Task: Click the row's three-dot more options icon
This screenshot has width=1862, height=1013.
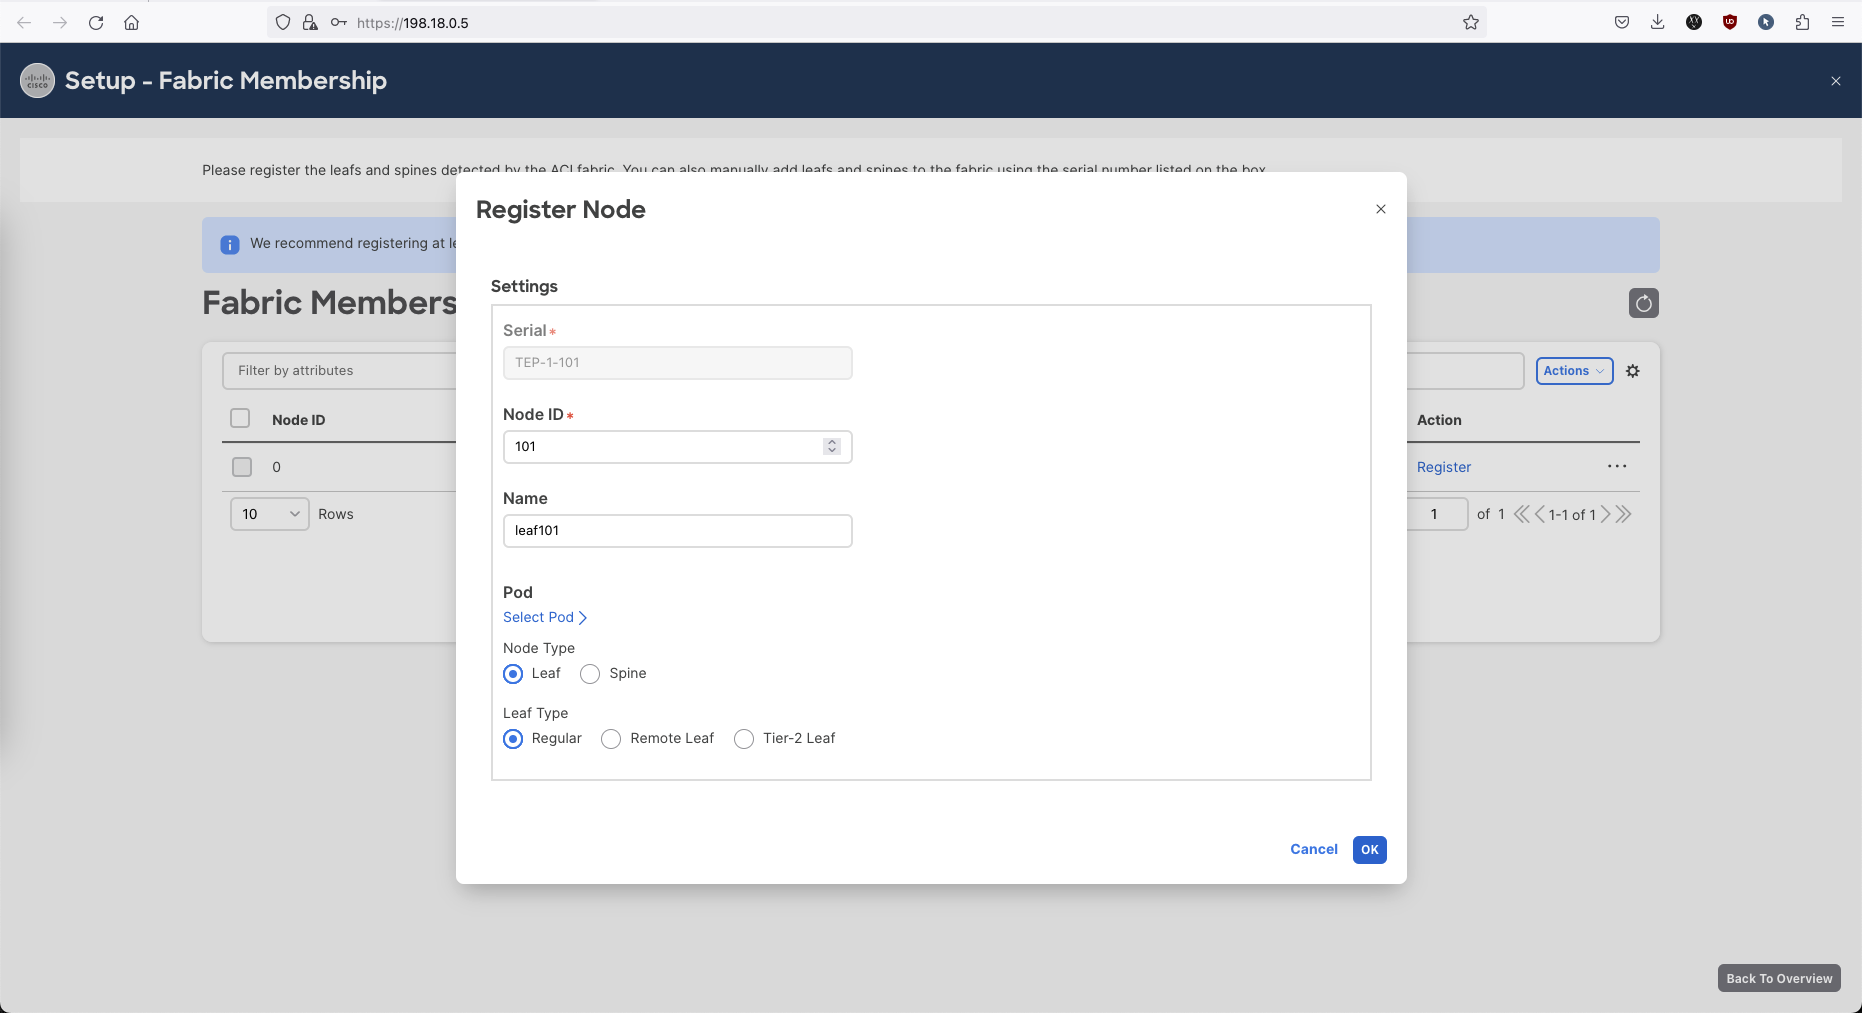Action: pos(1616,466)
